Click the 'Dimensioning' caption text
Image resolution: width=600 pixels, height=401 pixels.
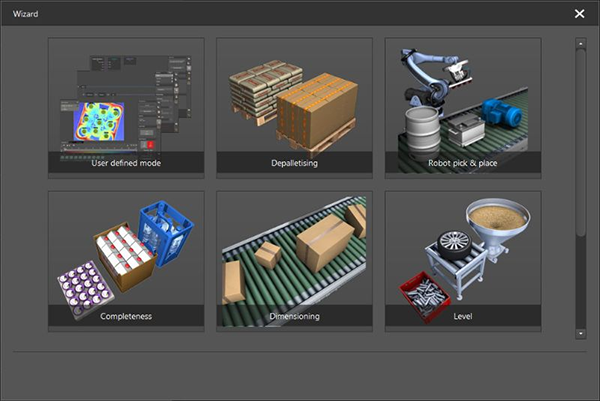click(294, 317)
